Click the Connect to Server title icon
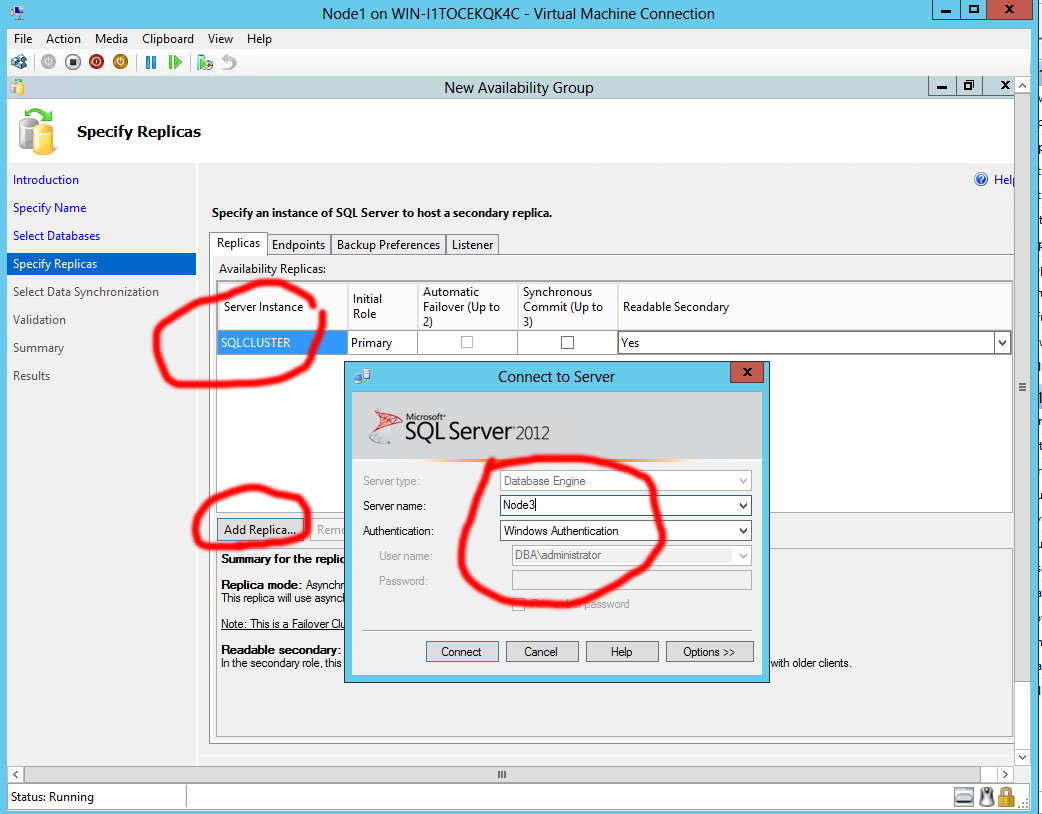This screenshot has height=814, width=1042. [x=362, y=377]
